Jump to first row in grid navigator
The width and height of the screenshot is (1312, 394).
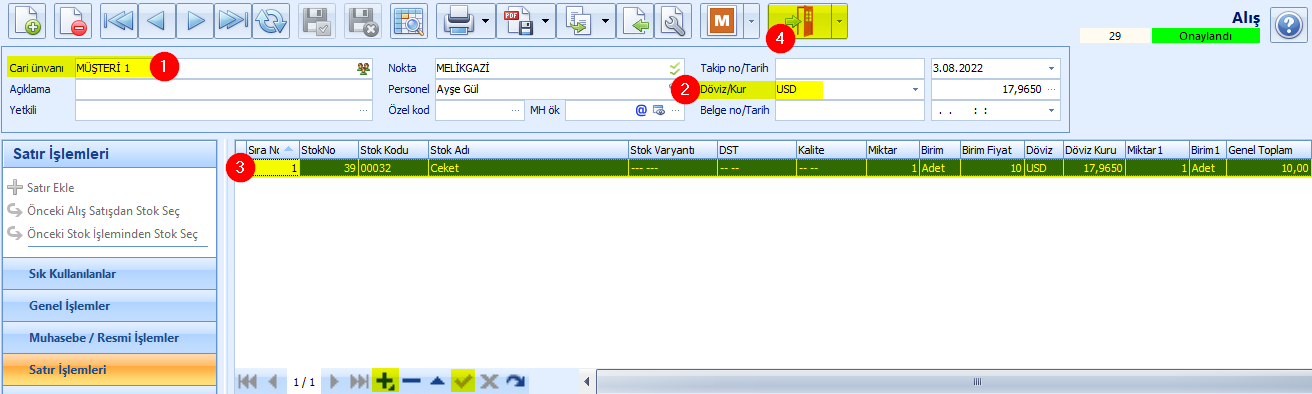(x=247, y=381)
